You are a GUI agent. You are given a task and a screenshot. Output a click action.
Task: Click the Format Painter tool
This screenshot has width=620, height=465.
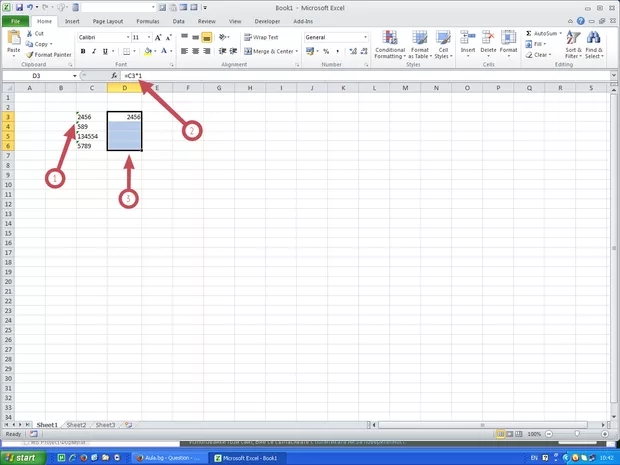pos(50,55)
